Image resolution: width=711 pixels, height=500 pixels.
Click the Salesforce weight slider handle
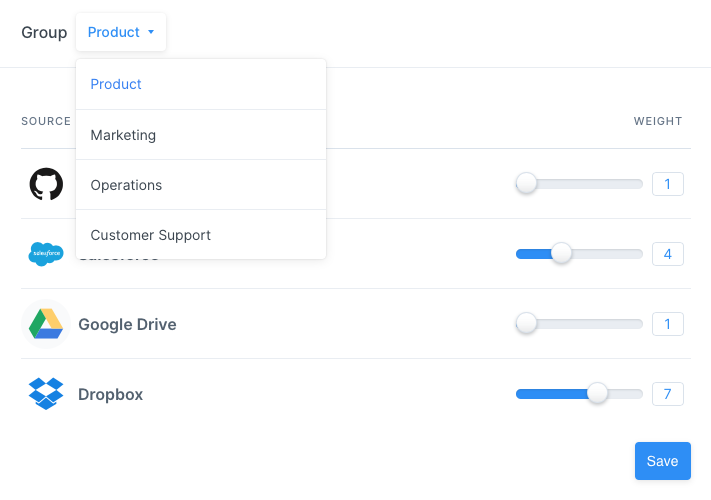561,254
